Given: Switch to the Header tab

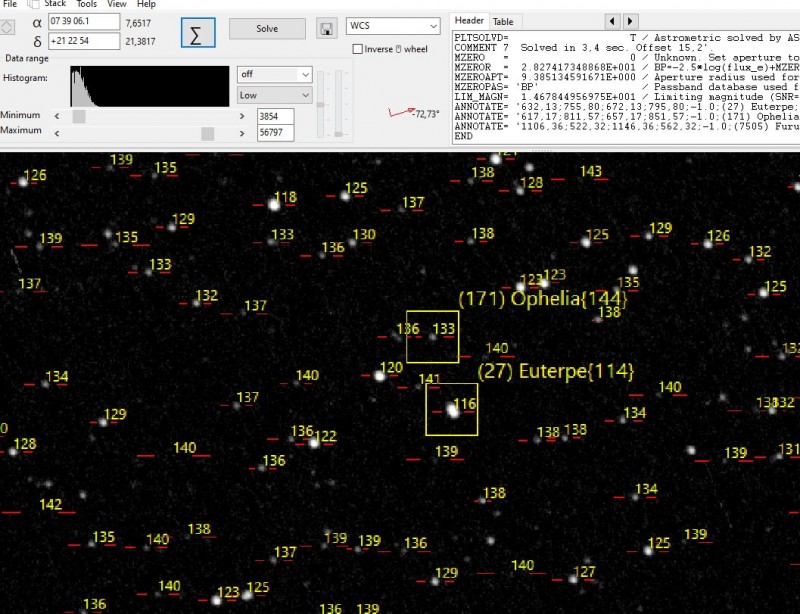Looking at the screenshot, I should [x=469, y=21].
